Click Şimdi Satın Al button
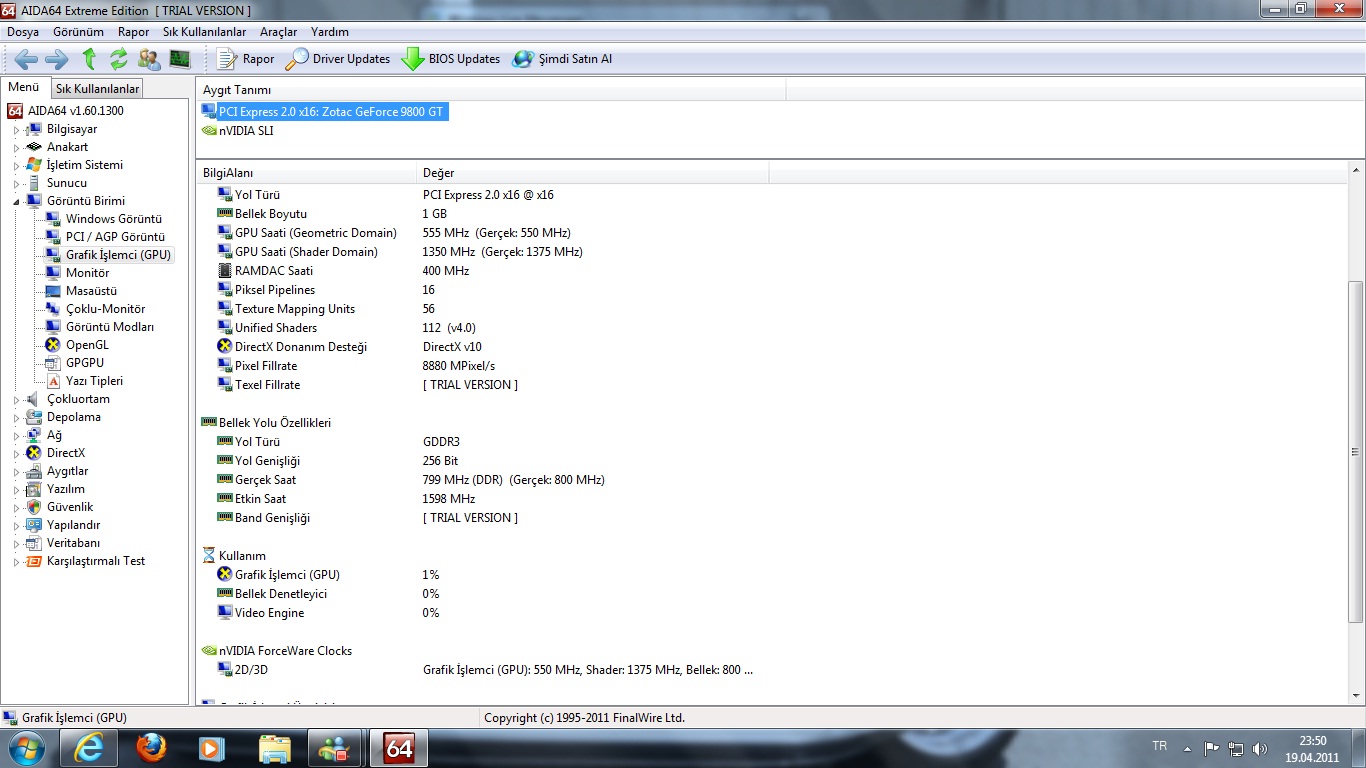 point(563,59)
